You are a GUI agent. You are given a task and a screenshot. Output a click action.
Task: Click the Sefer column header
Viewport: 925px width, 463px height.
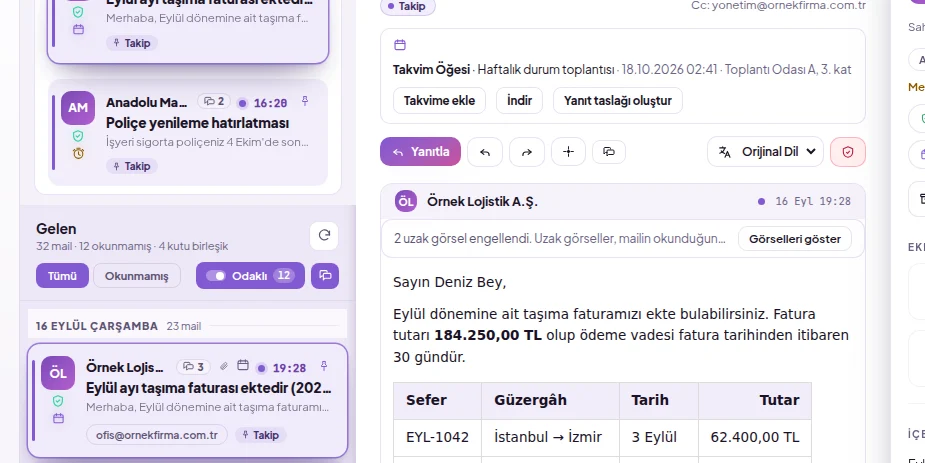coord(437,400)
